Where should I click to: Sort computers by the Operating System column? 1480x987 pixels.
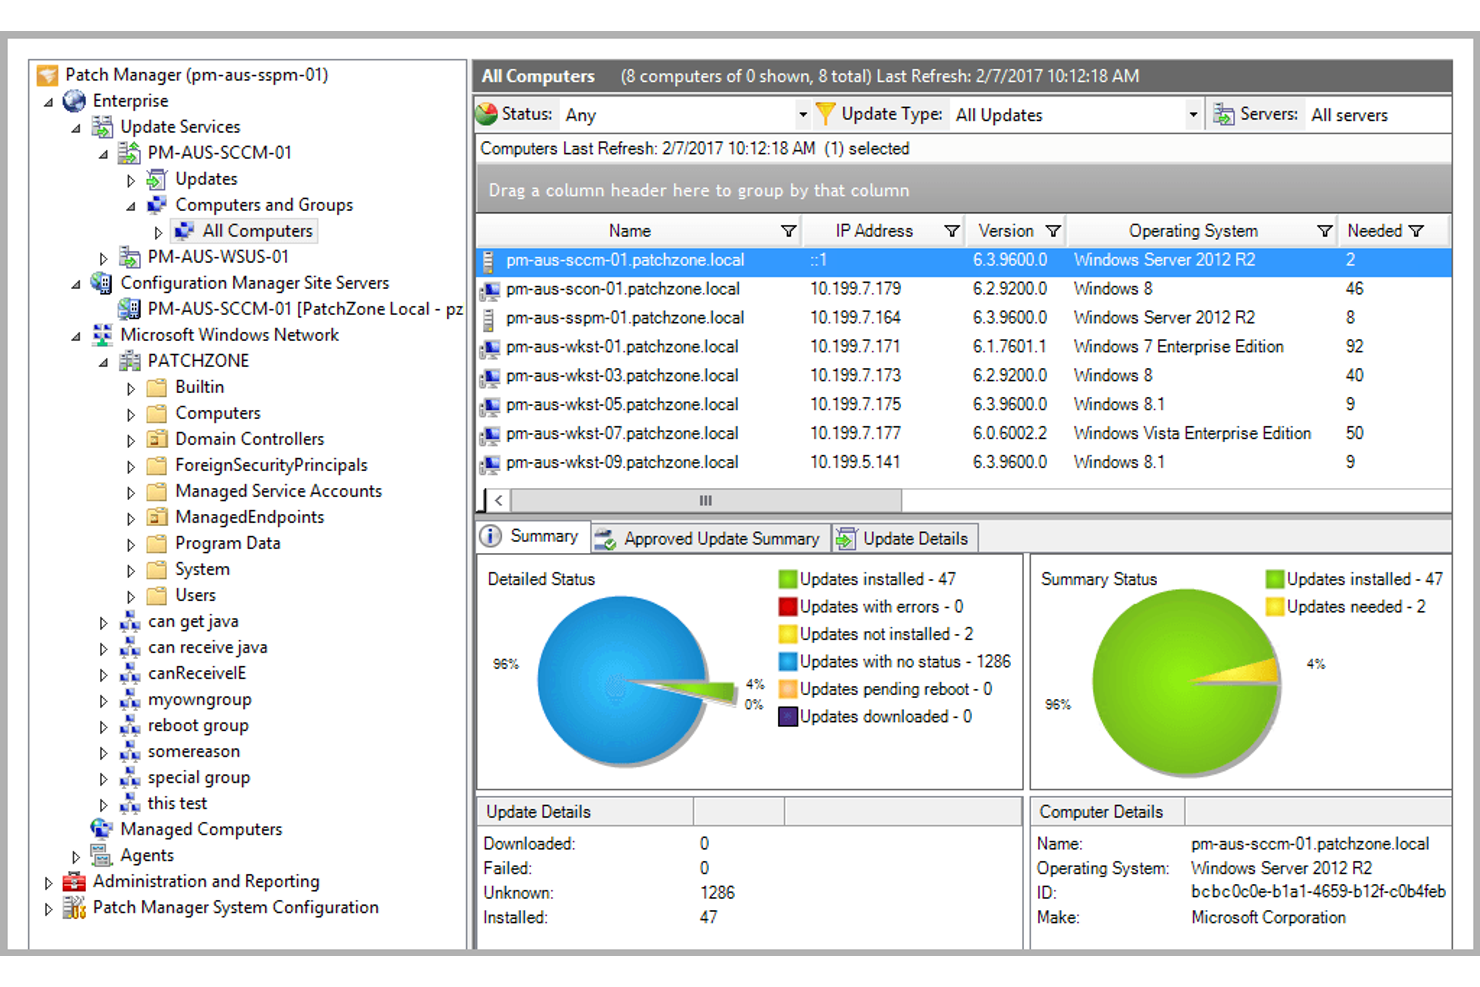point(1193,230)
